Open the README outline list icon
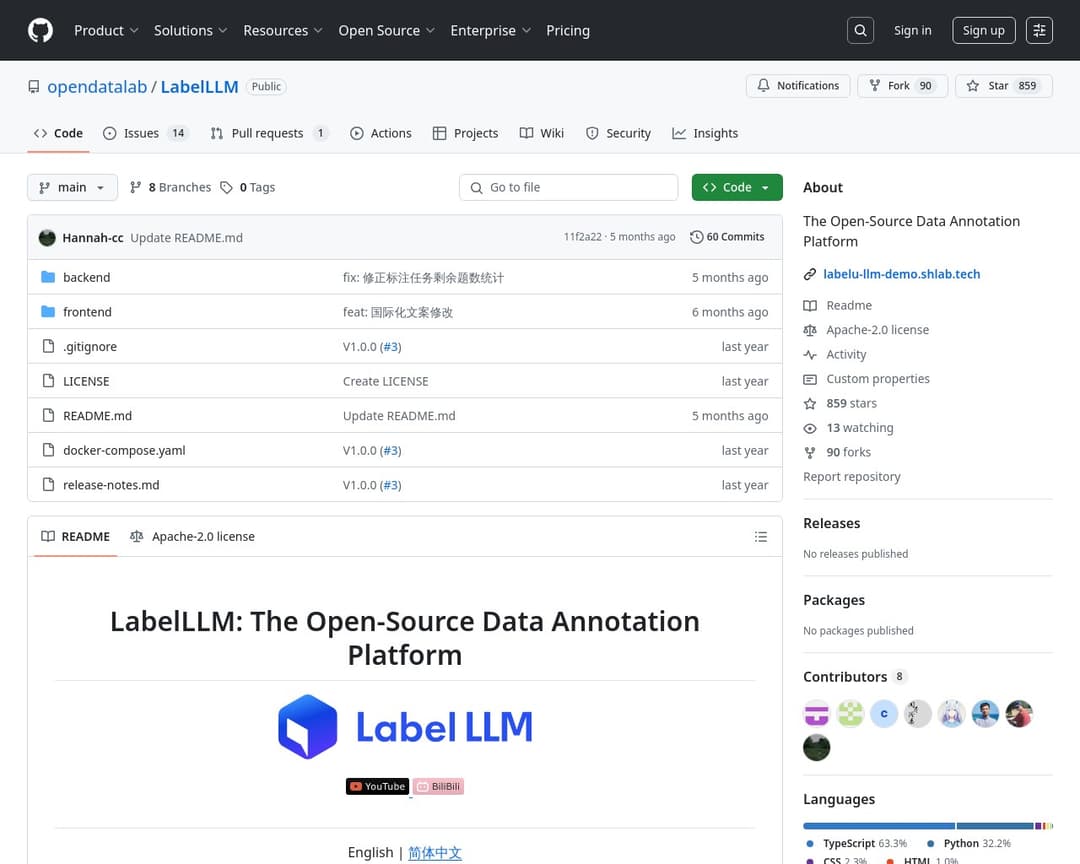Viewport: 1080px width, 864px height. click(x=760, y=537)
